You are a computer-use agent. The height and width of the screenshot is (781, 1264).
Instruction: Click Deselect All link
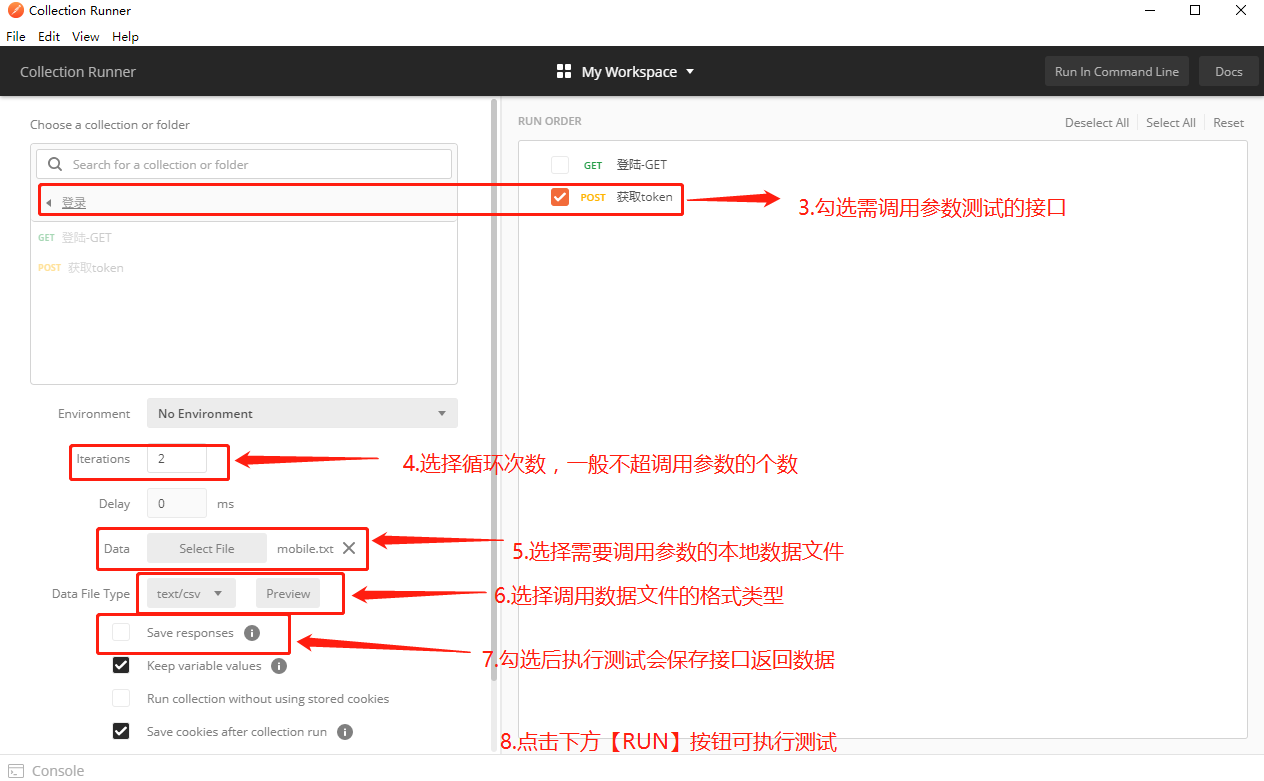(x=1097, y=122)
